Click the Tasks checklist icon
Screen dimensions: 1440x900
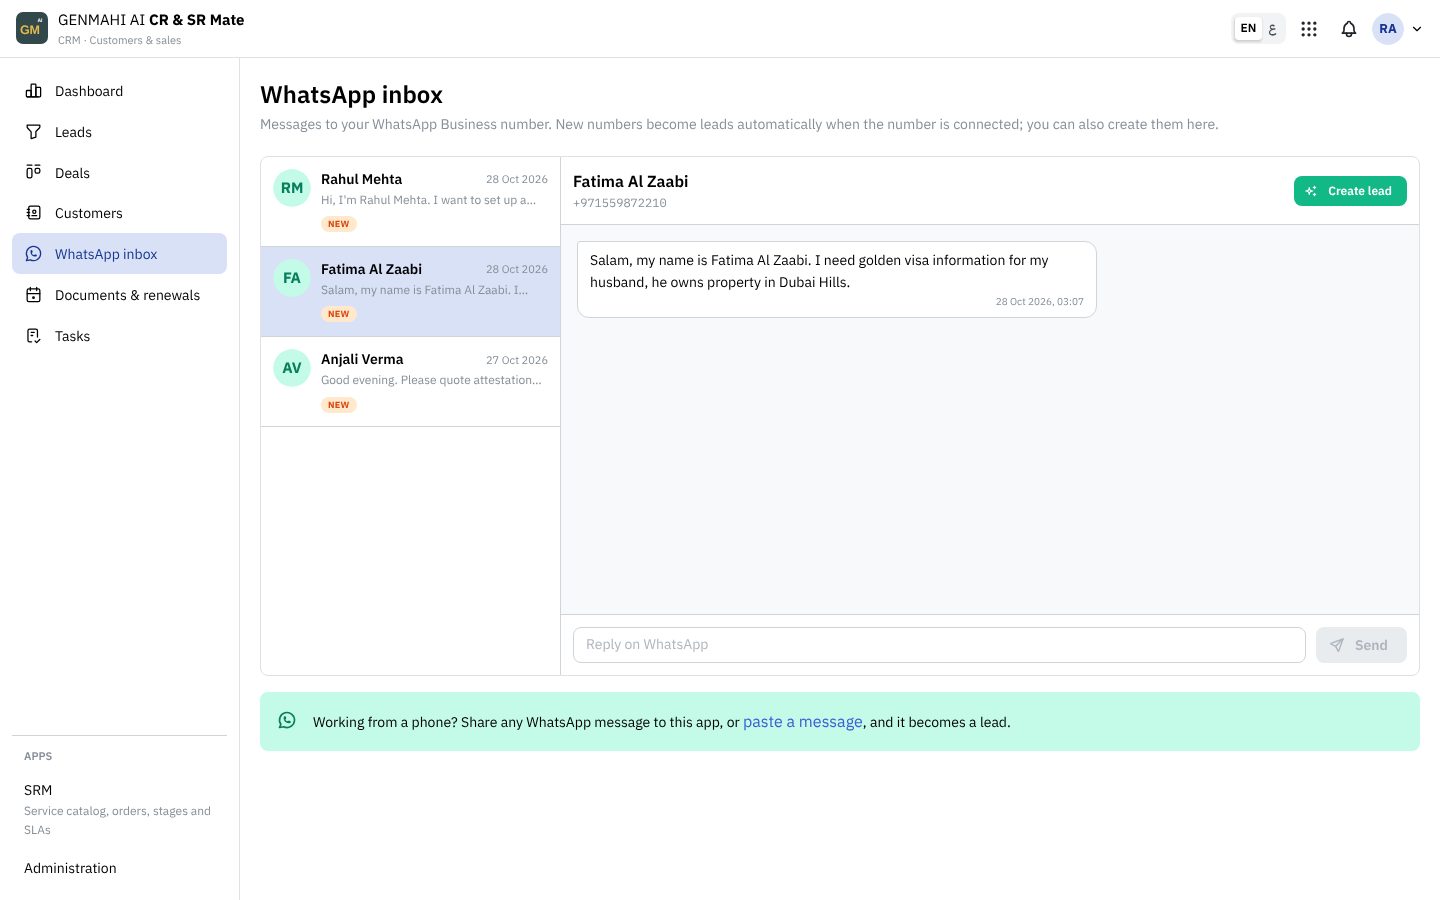pos(34,336)
